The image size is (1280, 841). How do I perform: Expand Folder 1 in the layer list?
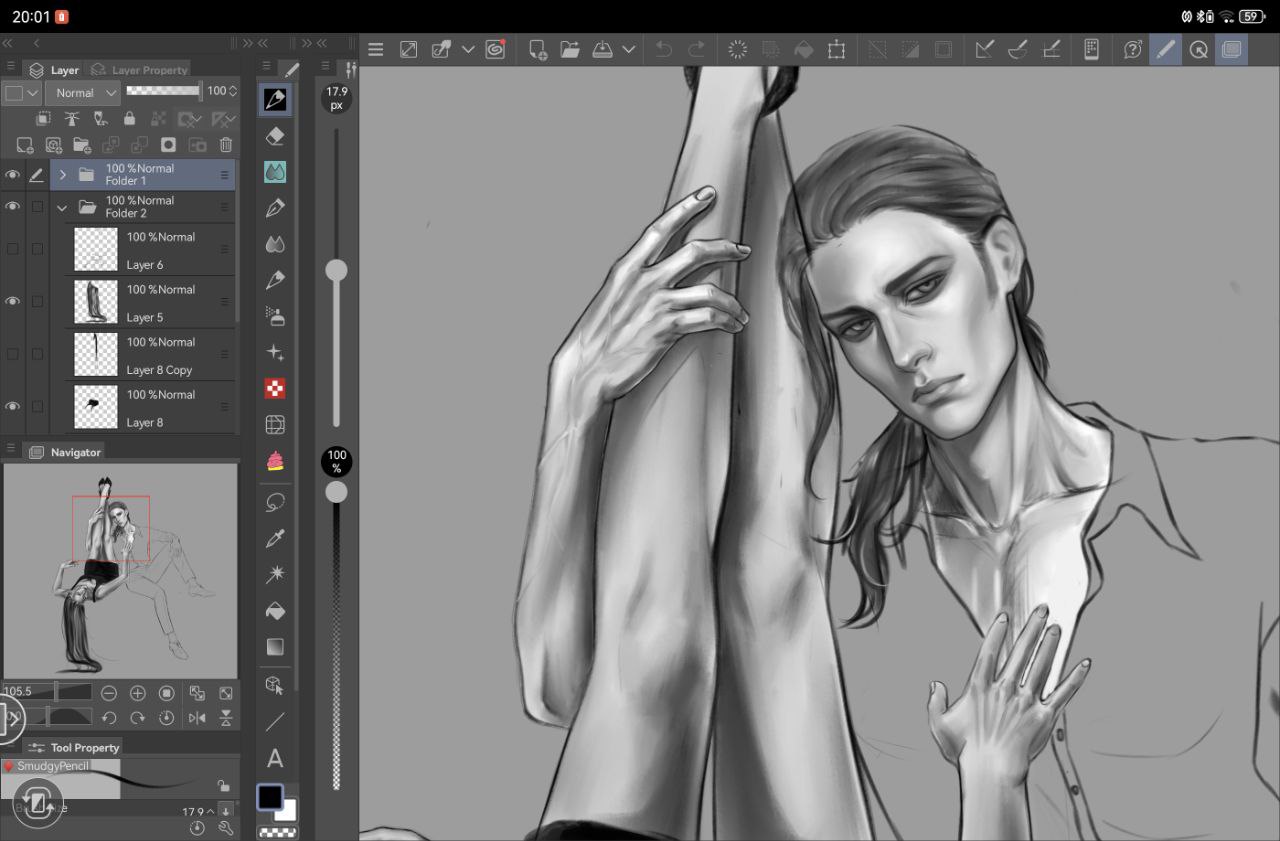point(63,175)
